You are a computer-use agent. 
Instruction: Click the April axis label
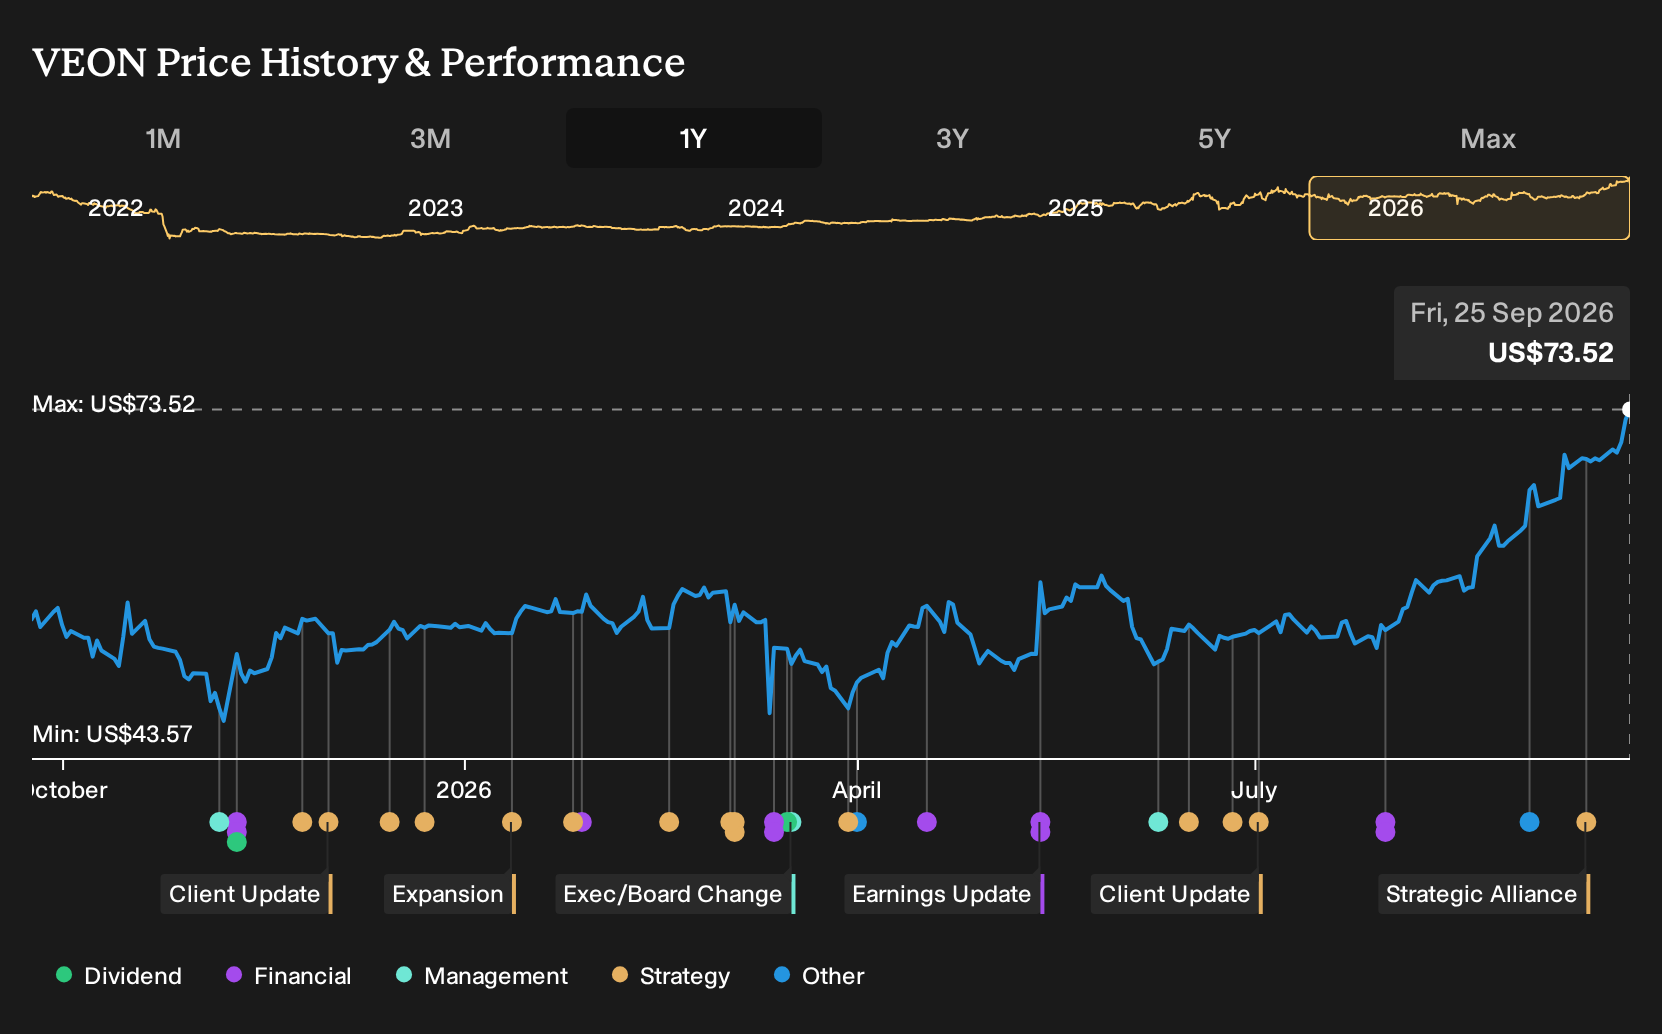pos(857,790)
